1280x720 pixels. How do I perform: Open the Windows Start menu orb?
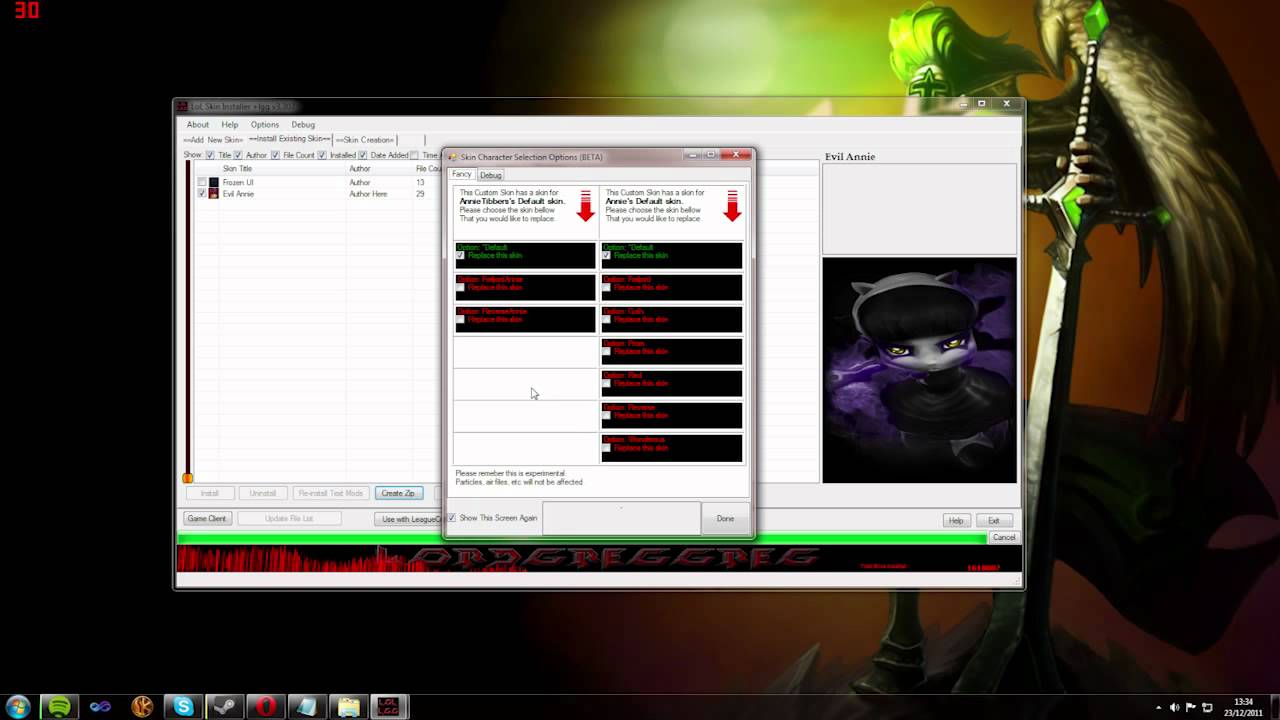click(18, 707)
